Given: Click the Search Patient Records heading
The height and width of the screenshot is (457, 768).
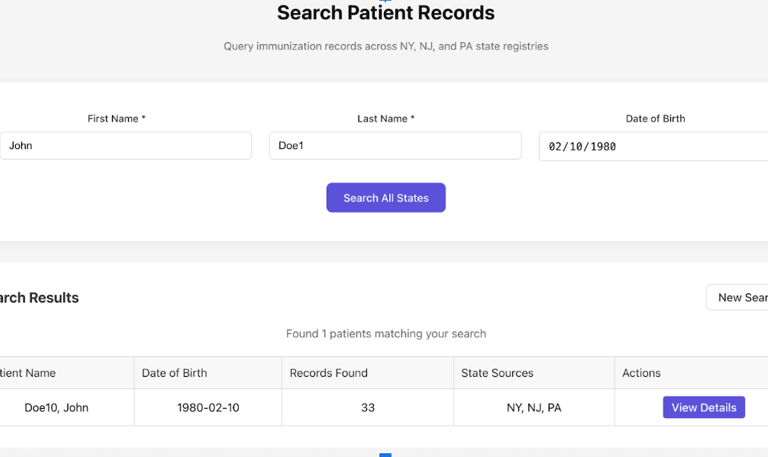Looking at the screenshot, I should (385, 13).
